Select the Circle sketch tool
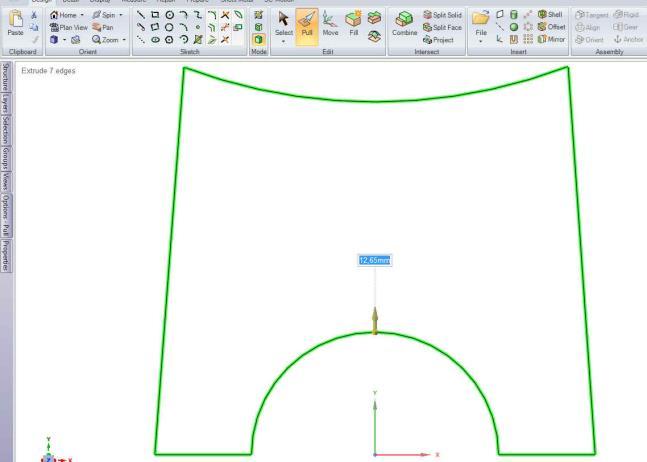 tap(169, 15)
